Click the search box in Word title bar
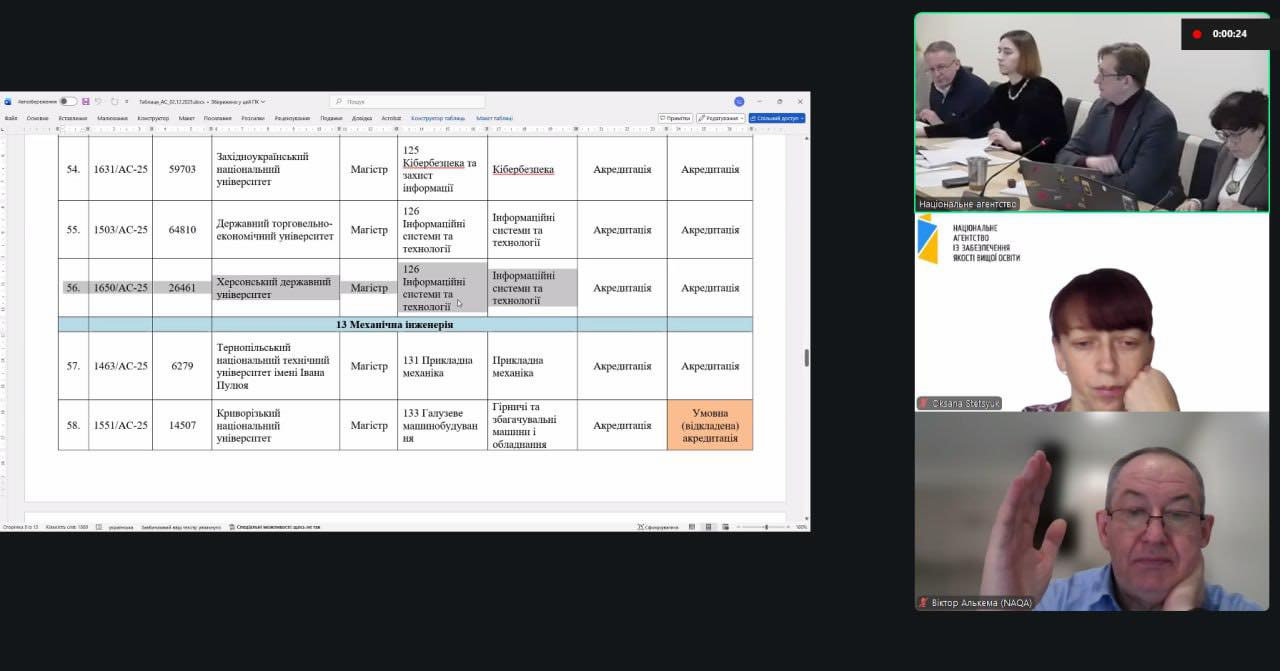The image size is (1280, 671). tap(407, 101)
